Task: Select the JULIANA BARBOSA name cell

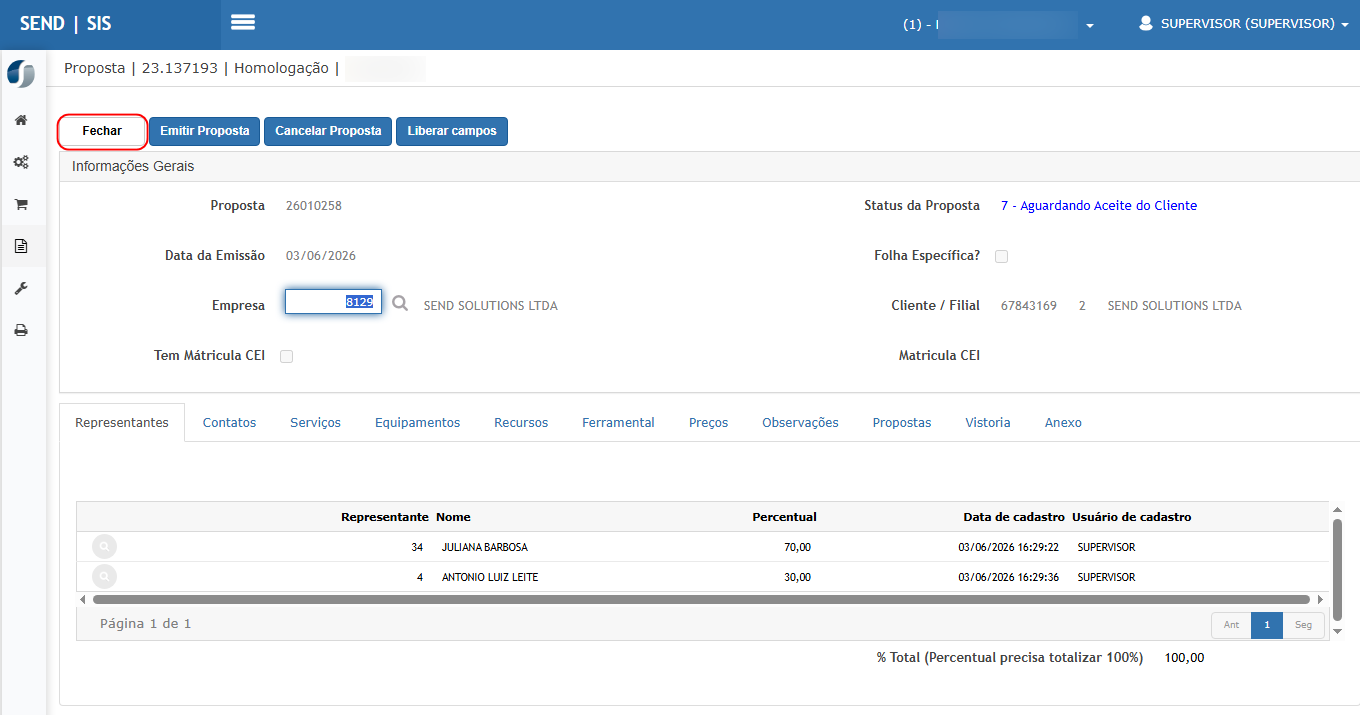Action: [485, 547]
